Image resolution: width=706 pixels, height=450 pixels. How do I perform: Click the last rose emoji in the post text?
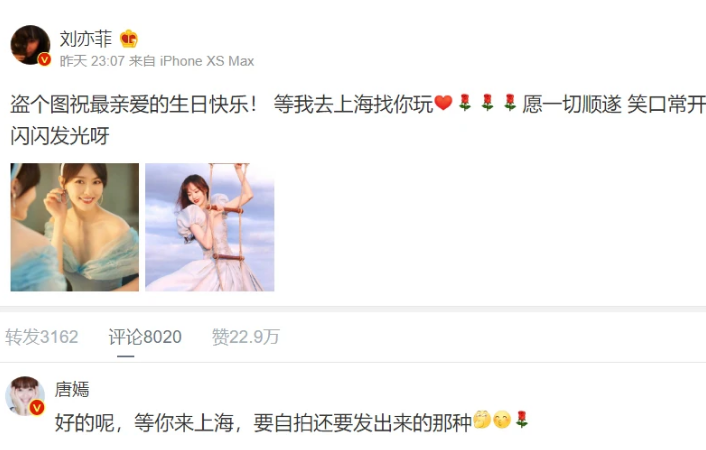point(510,103)
